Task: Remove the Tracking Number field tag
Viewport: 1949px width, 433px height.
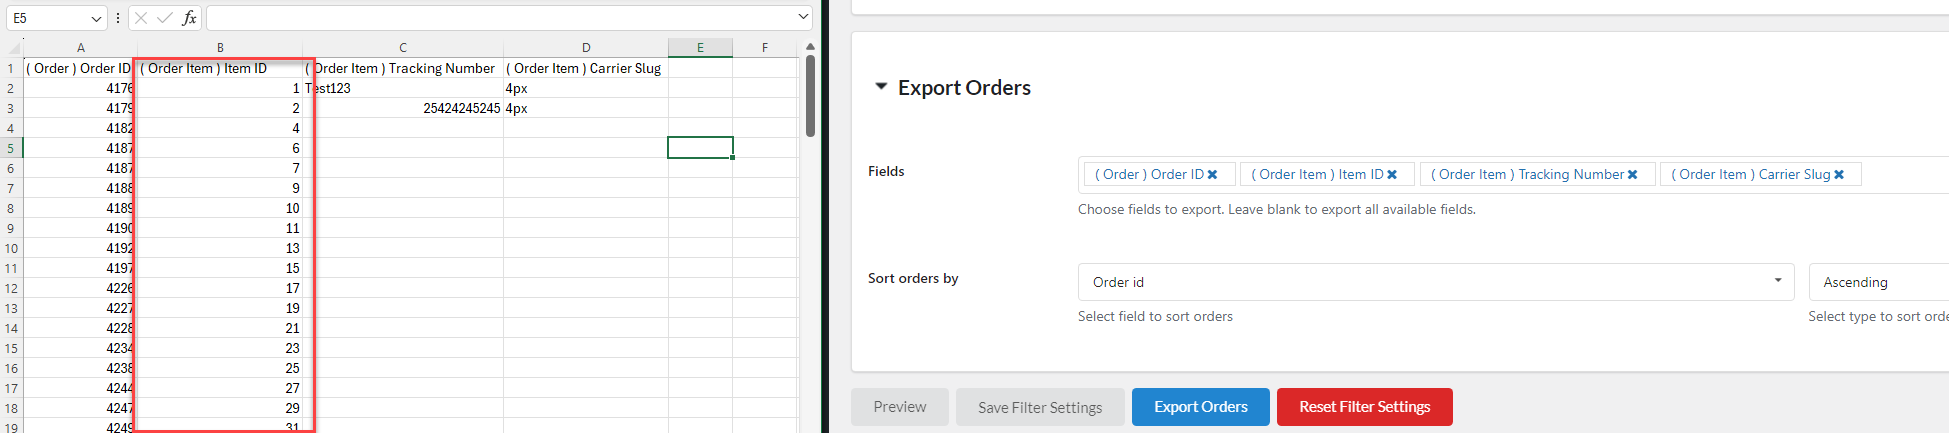Action: (x=1633, y=175)
